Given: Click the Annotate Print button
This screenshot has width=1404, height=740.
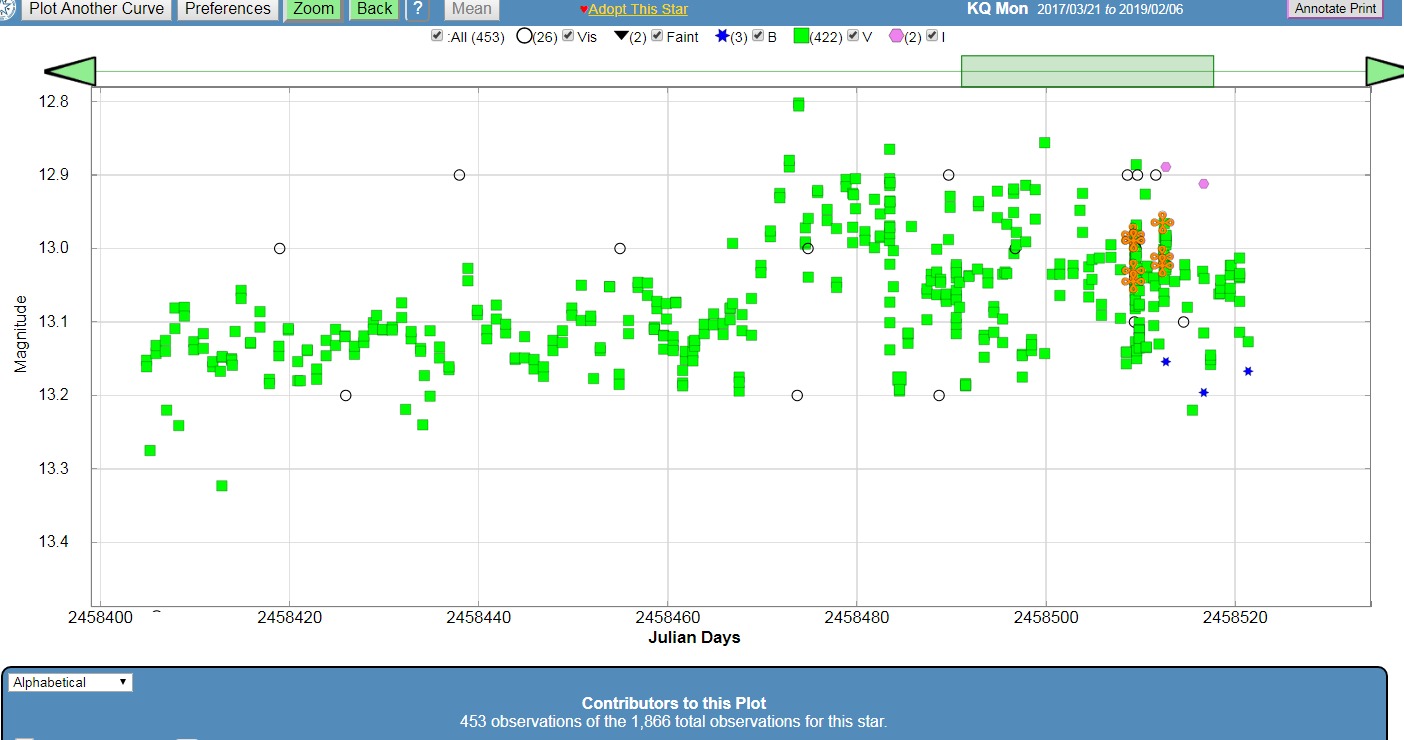Looking at the screenshot, I should [1335, 9].
